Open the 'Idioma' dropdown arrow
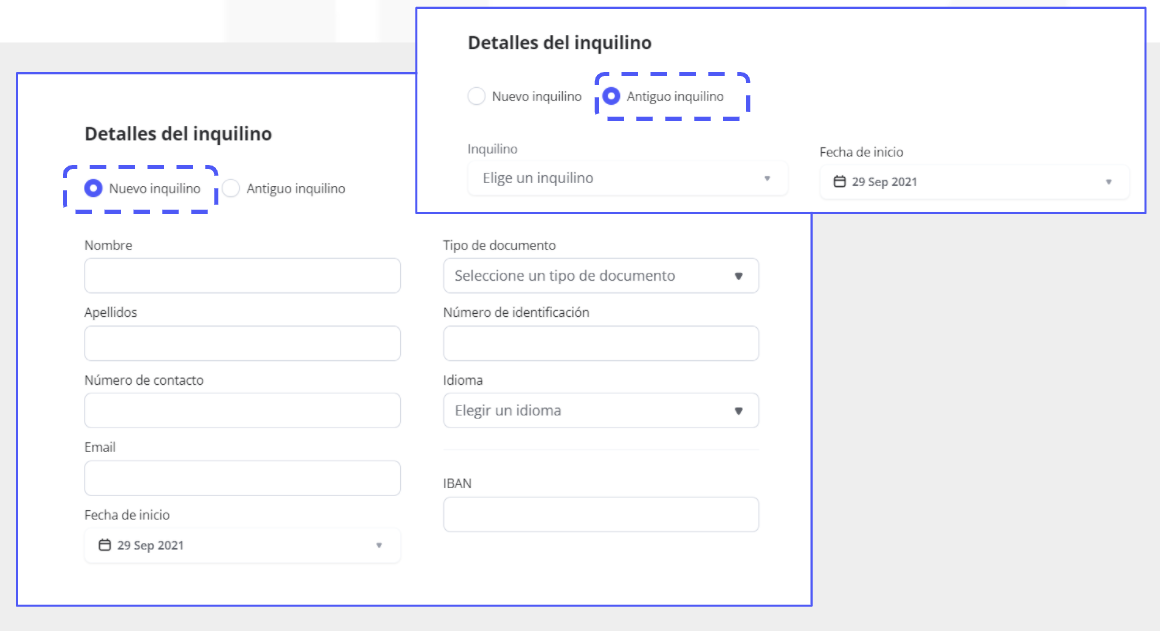 (739, 411)
